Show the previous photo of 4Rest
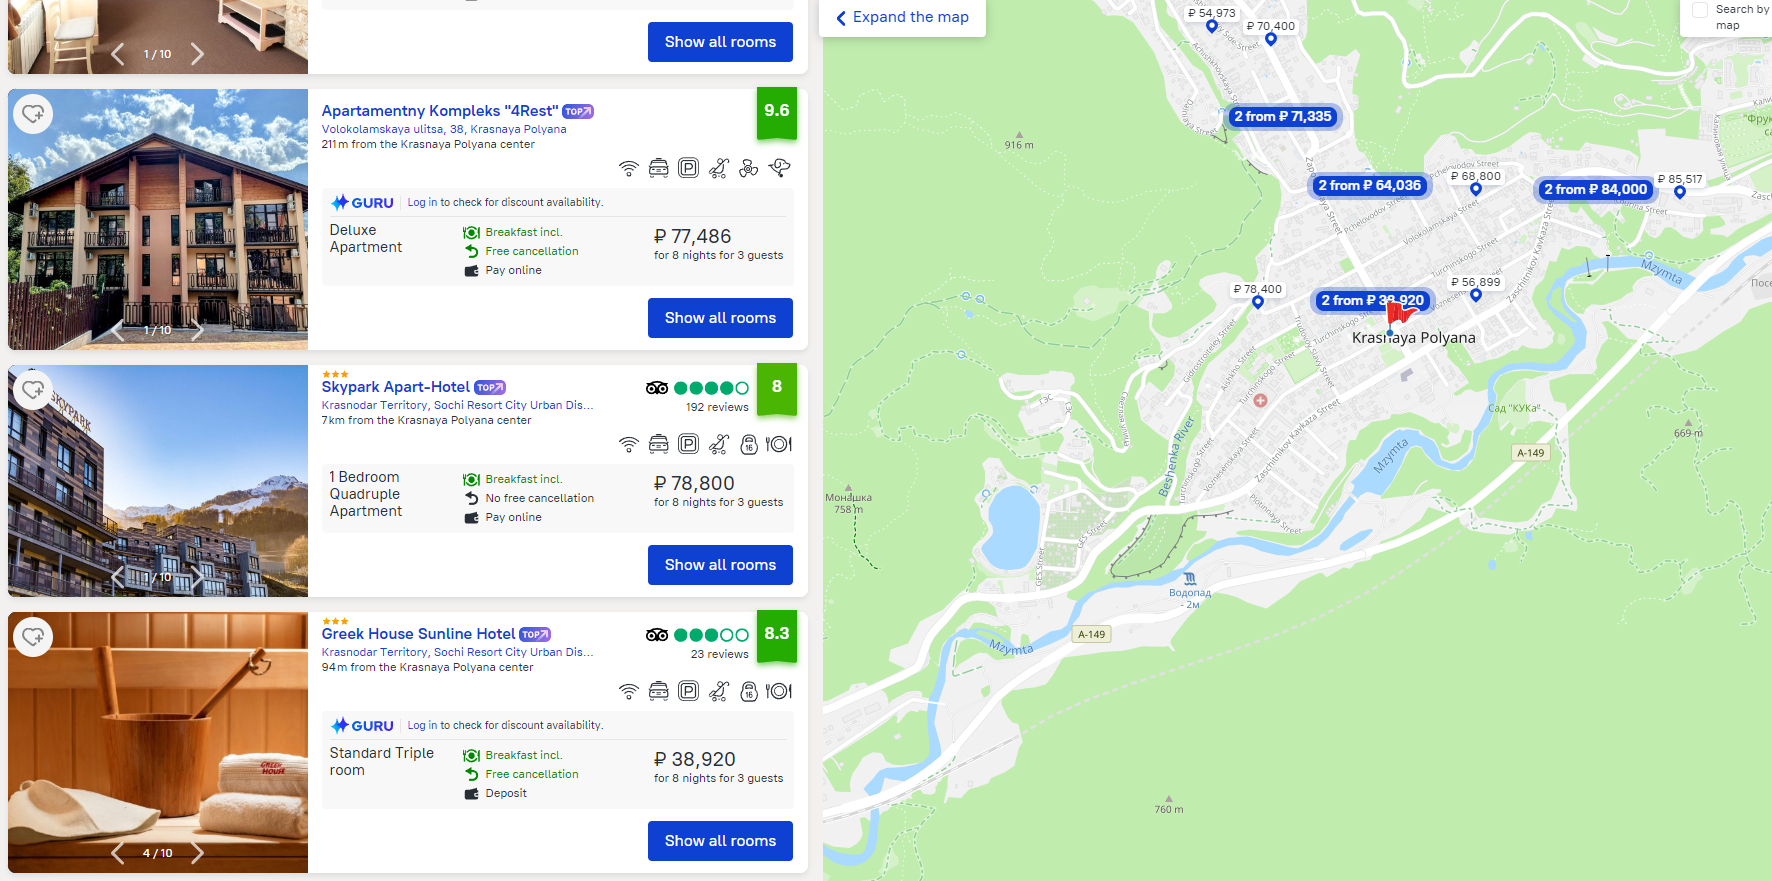1772x881 pixels. [x=118, y=330]
